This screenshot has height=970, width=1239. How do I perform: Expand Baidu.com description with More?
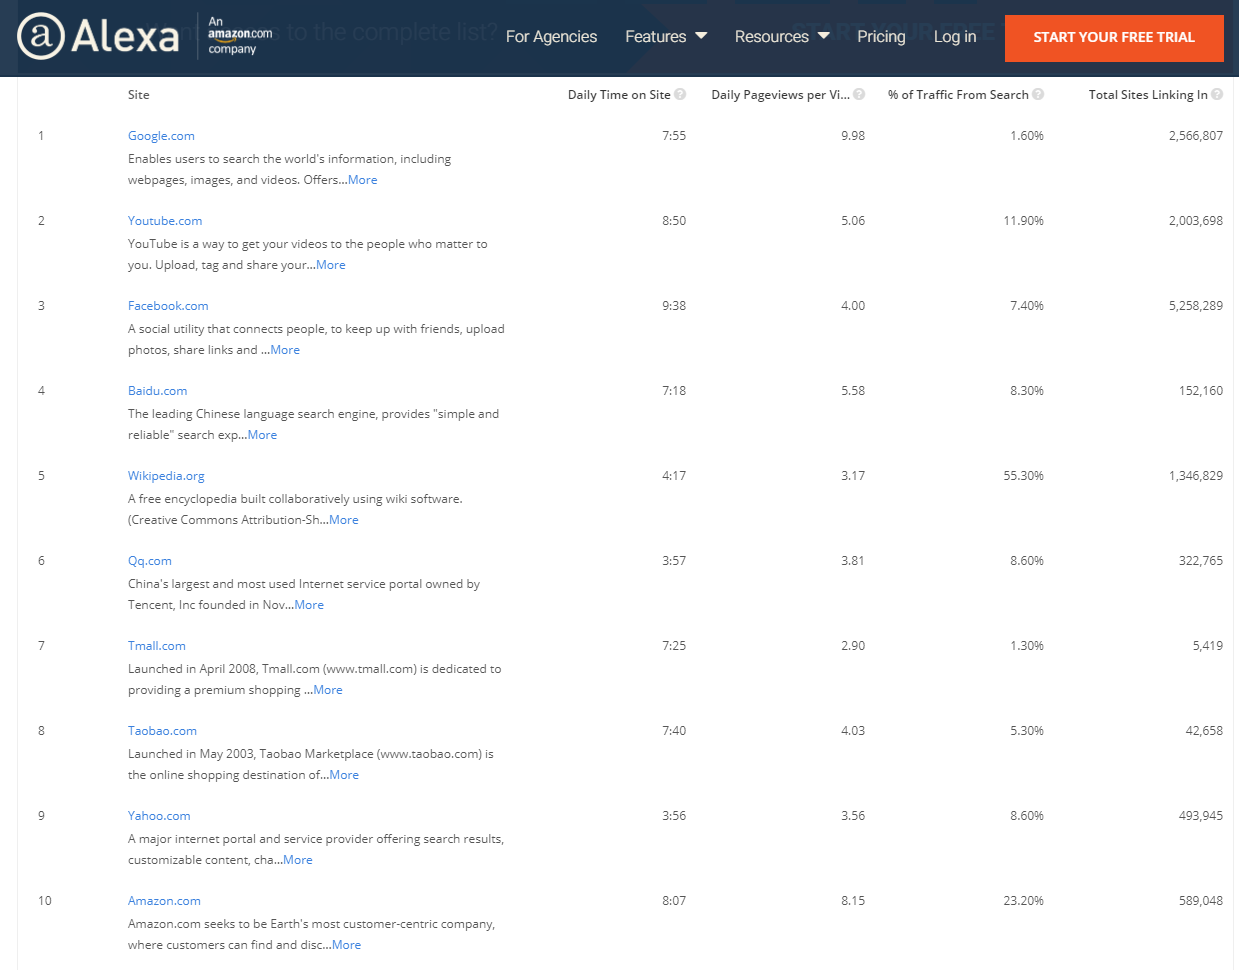[262, 435]
